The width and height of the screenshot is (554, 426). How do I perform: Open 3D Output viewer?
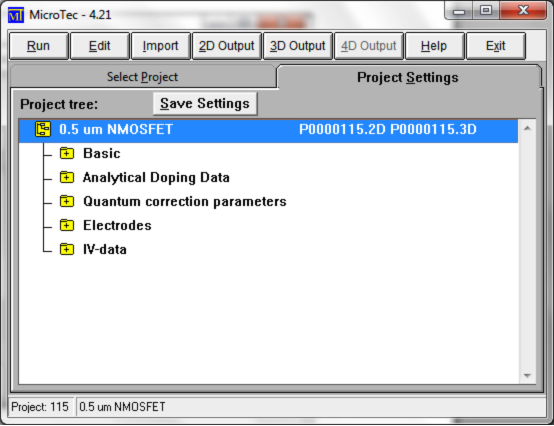coord(298,46)
